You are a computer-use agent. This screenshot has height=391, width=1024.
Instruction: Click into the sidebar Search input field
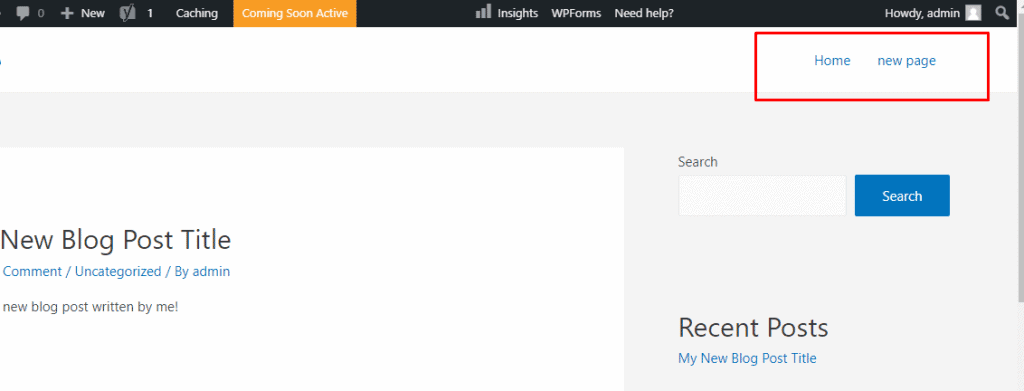pyautogui.click(x=762, y=195)
